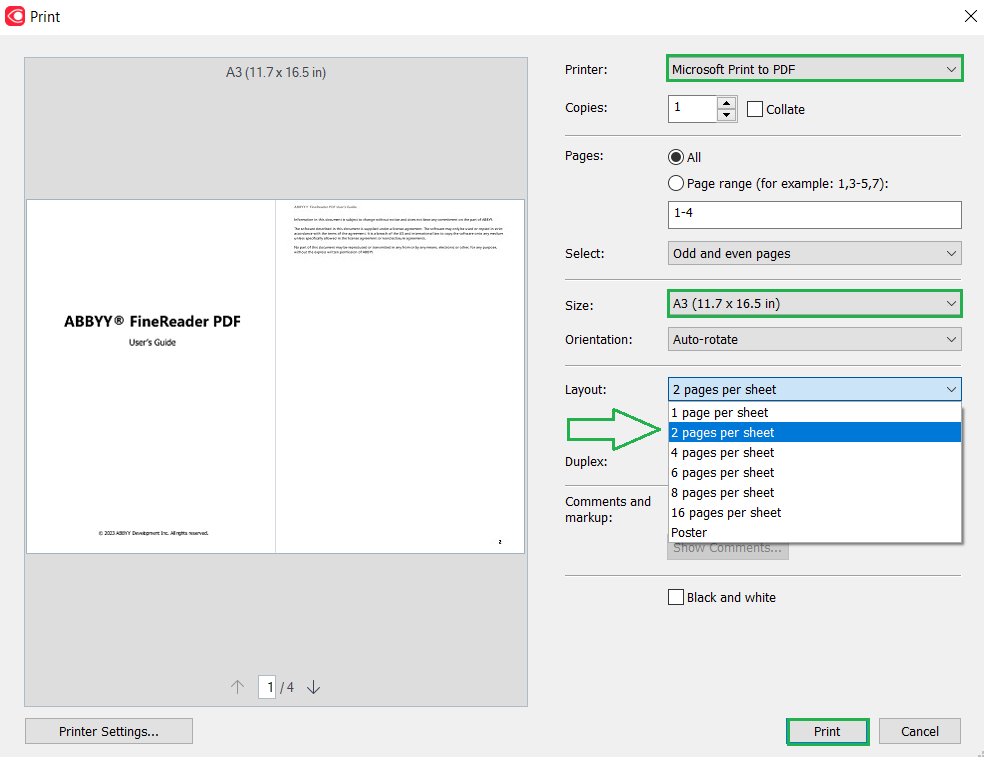984x757 pixels.
Task: Pick 16 pages per sheet option
Action: click(815, 513)
